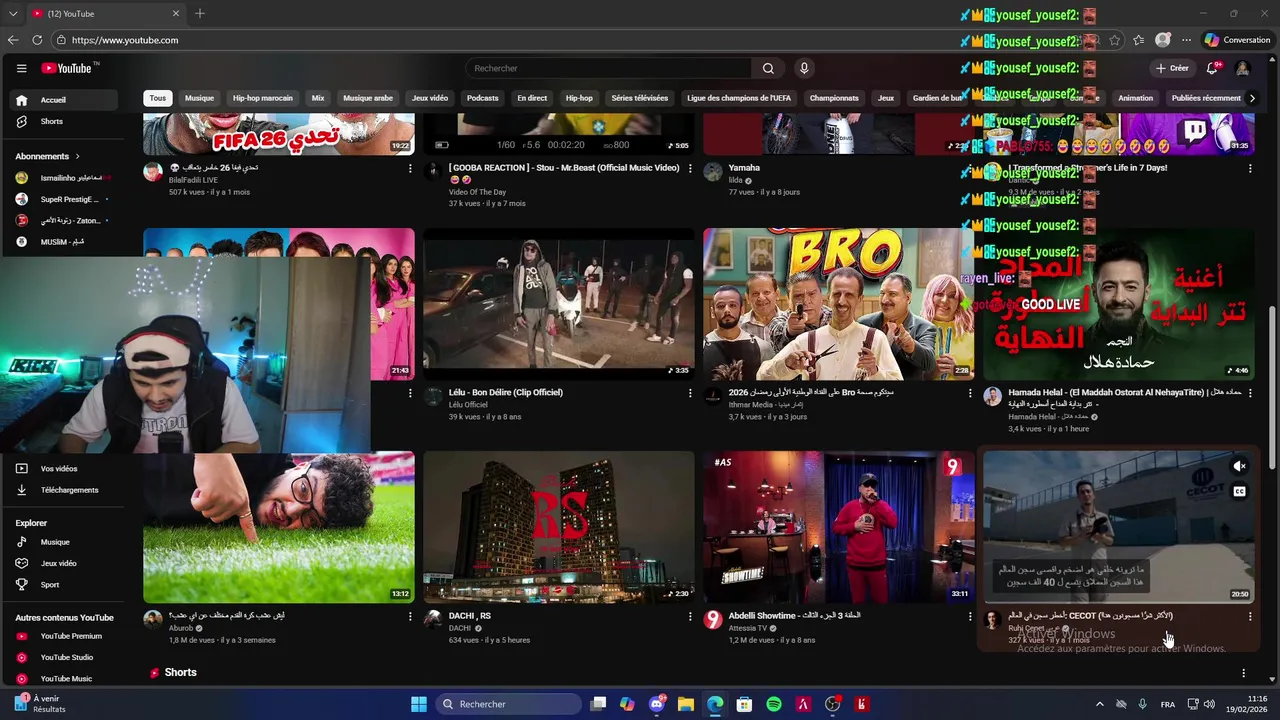Select the Hip-hop marocain chip
Image resolution: width=1280 pixels, height=720 pixels.
pos(263,98)
